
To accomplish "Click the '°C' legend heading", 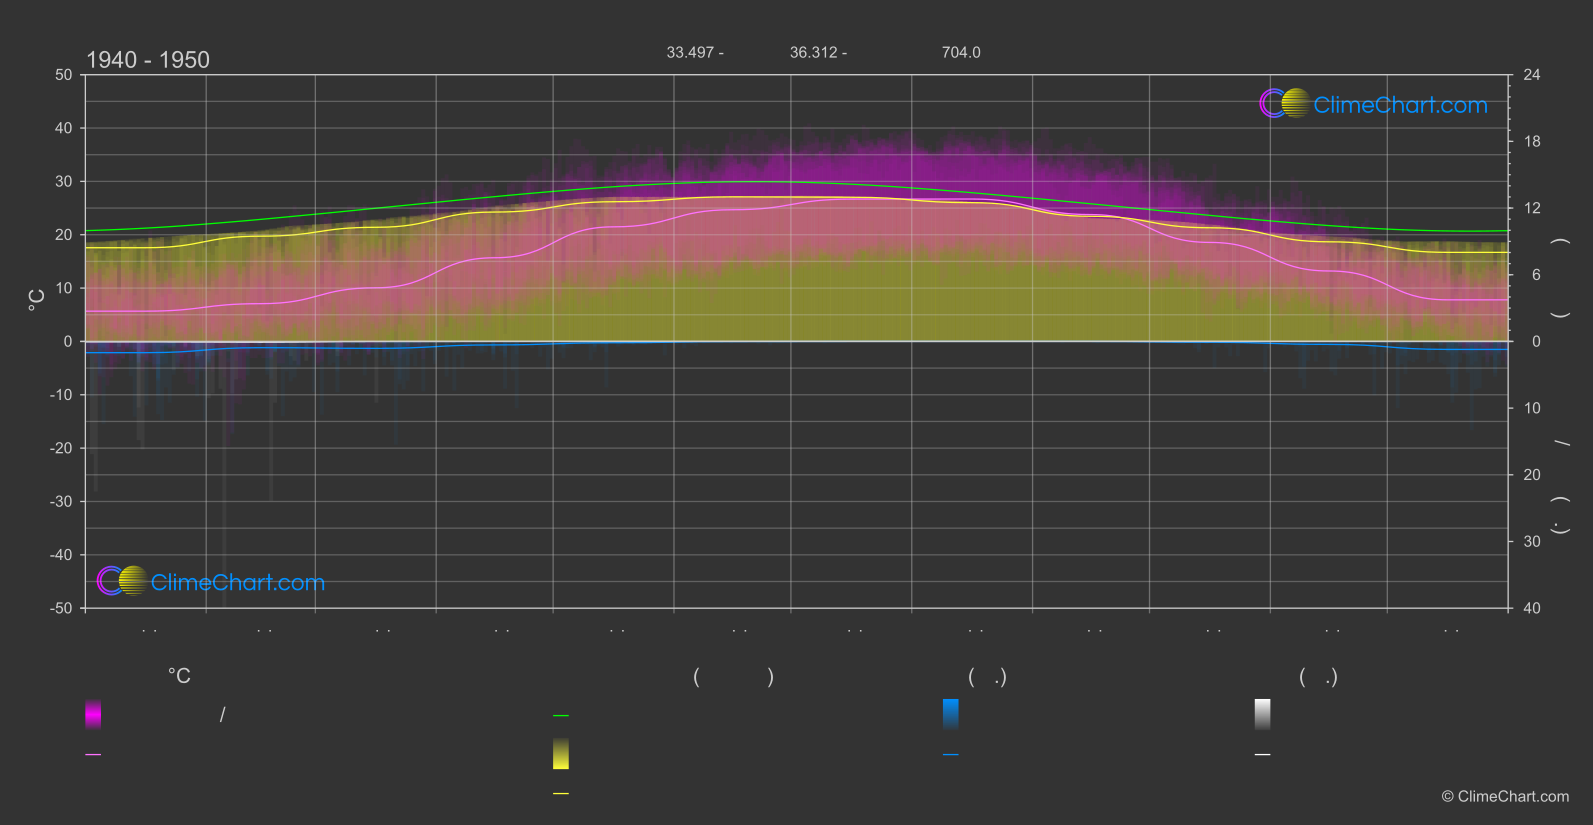I will 179,677.
